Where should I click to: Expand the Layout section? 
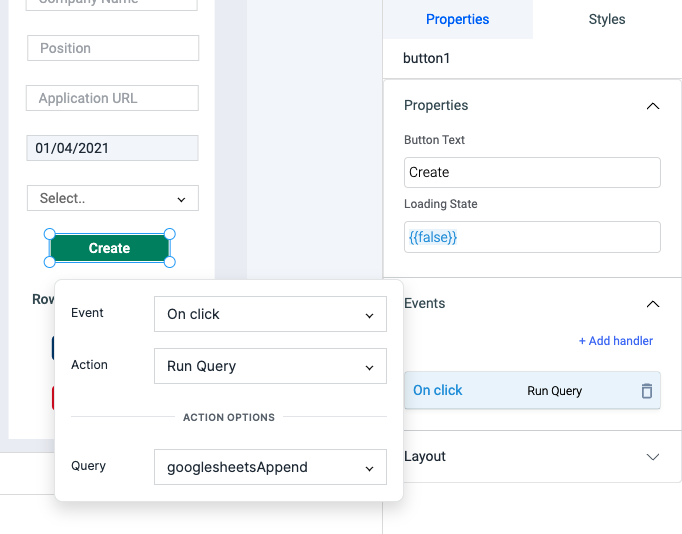(652, 456)
